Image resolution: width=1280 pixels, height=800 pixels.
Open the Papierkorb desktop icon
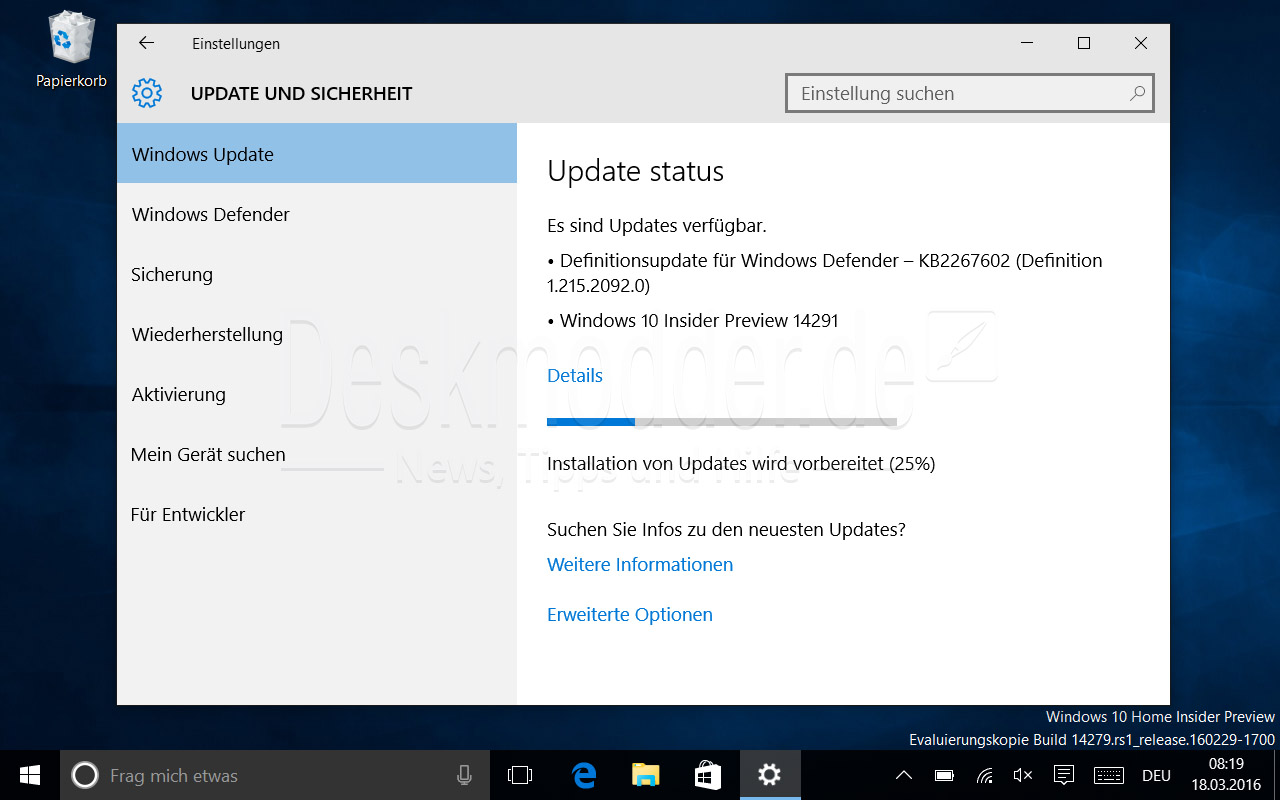pos(71,49)
